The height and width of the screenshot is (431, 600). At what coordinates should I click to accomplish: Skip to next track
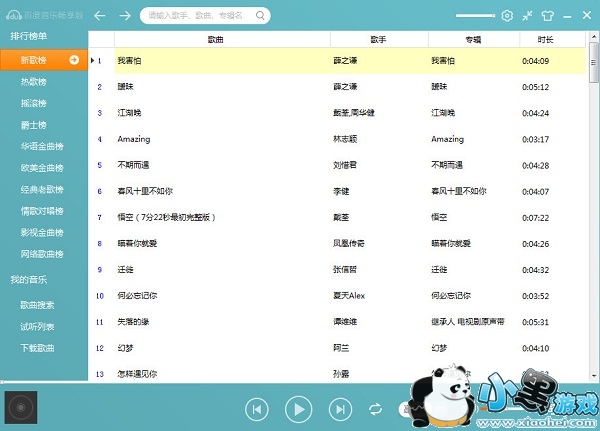click(340, 409)
